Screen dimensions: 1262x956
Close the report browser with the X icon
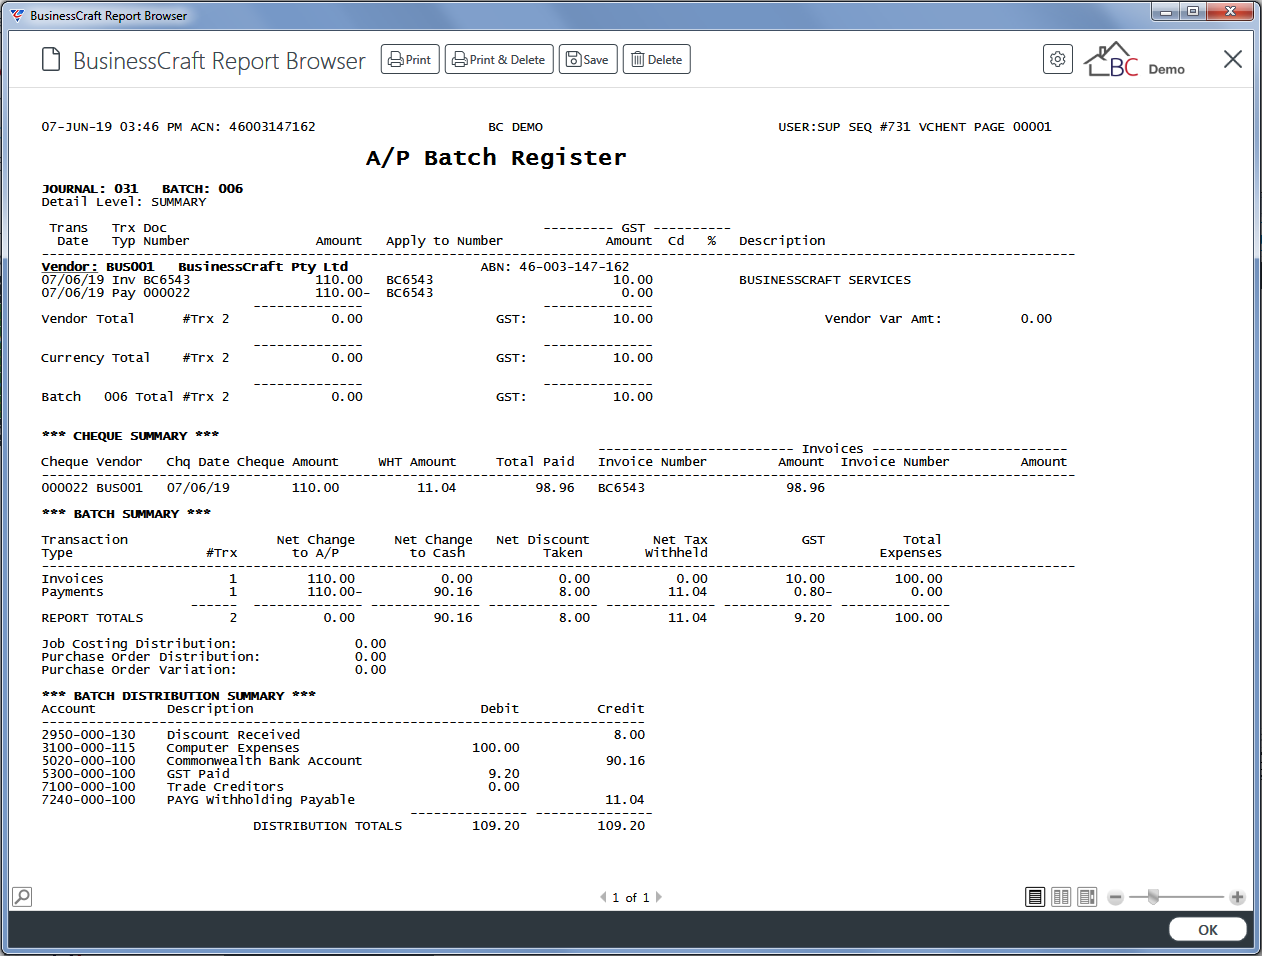click(1233, 59)
